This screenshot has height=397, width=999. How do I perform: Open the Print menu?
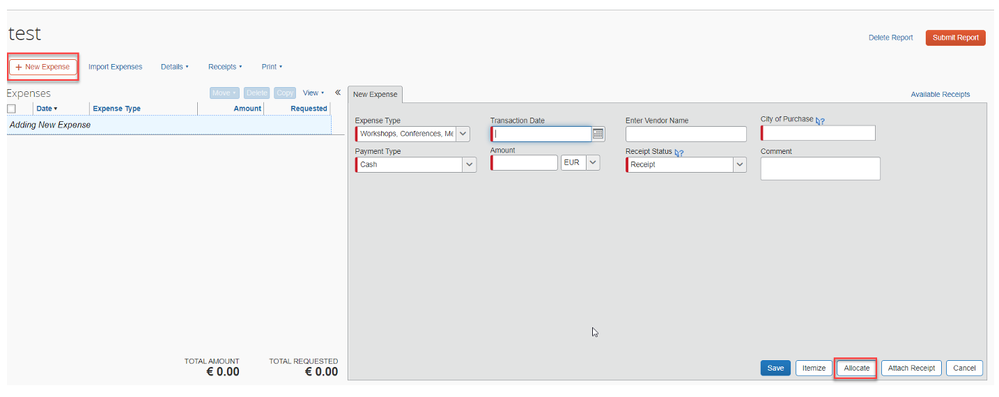(271, 66)
